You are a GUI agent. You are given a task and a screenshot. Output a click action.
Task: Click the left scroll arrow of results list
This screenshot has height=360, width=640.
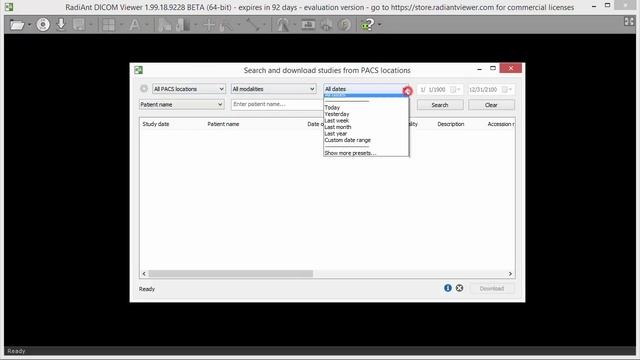pyautogui.click(x=144, y=274)
